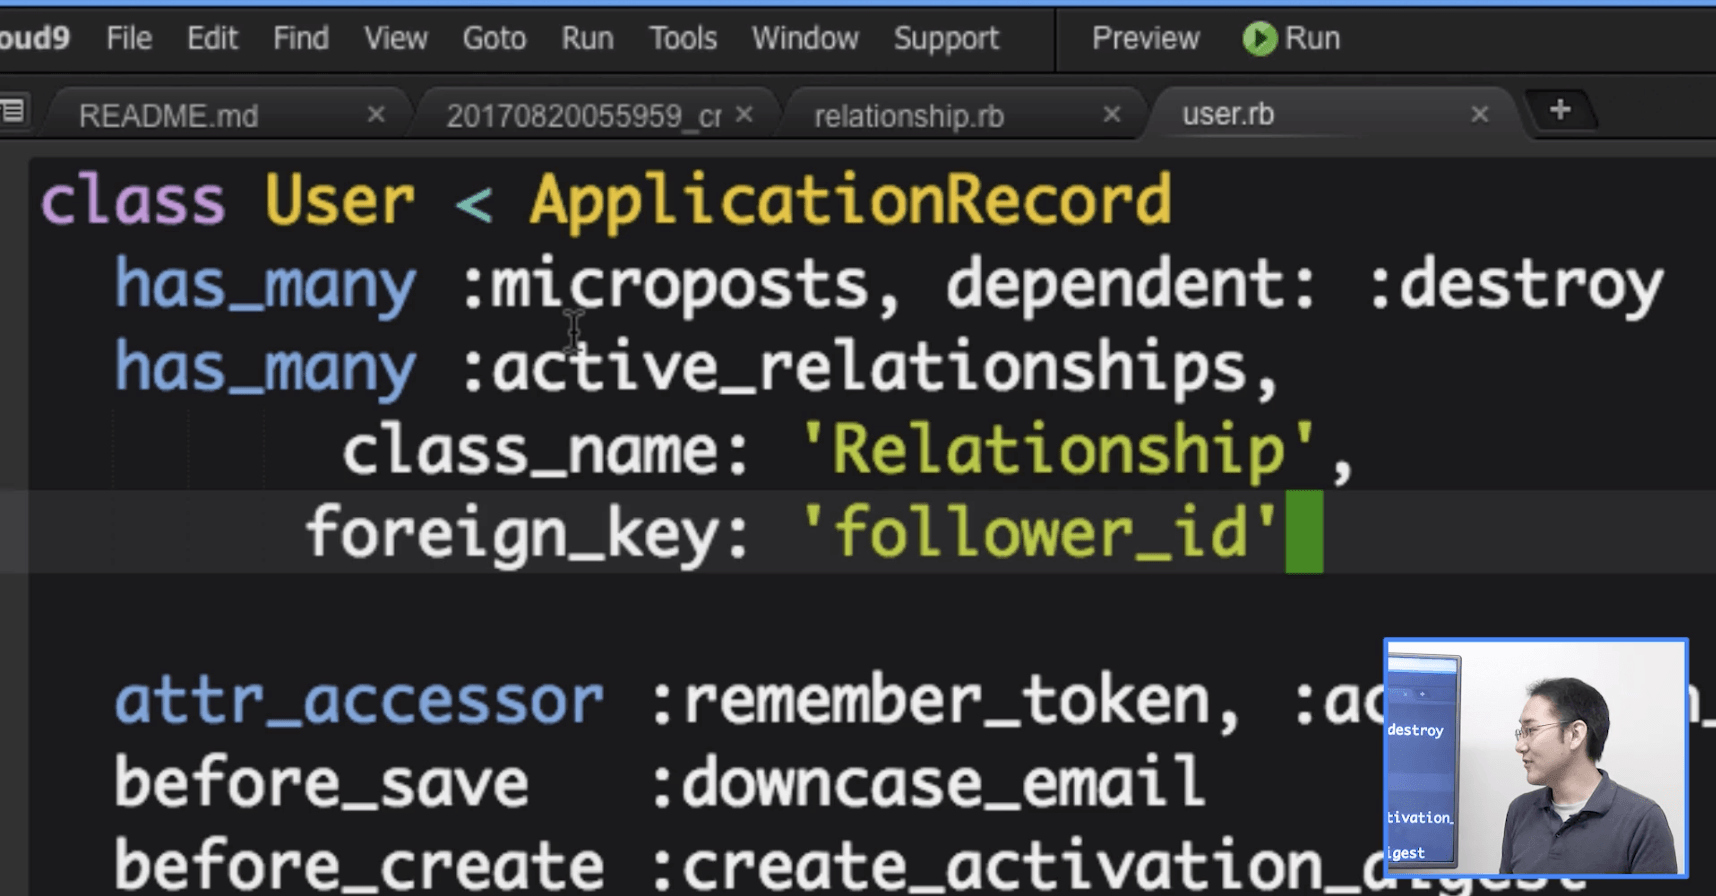
Task: Close the relationship.rb tab
Action: click(x=1111, y=114)
